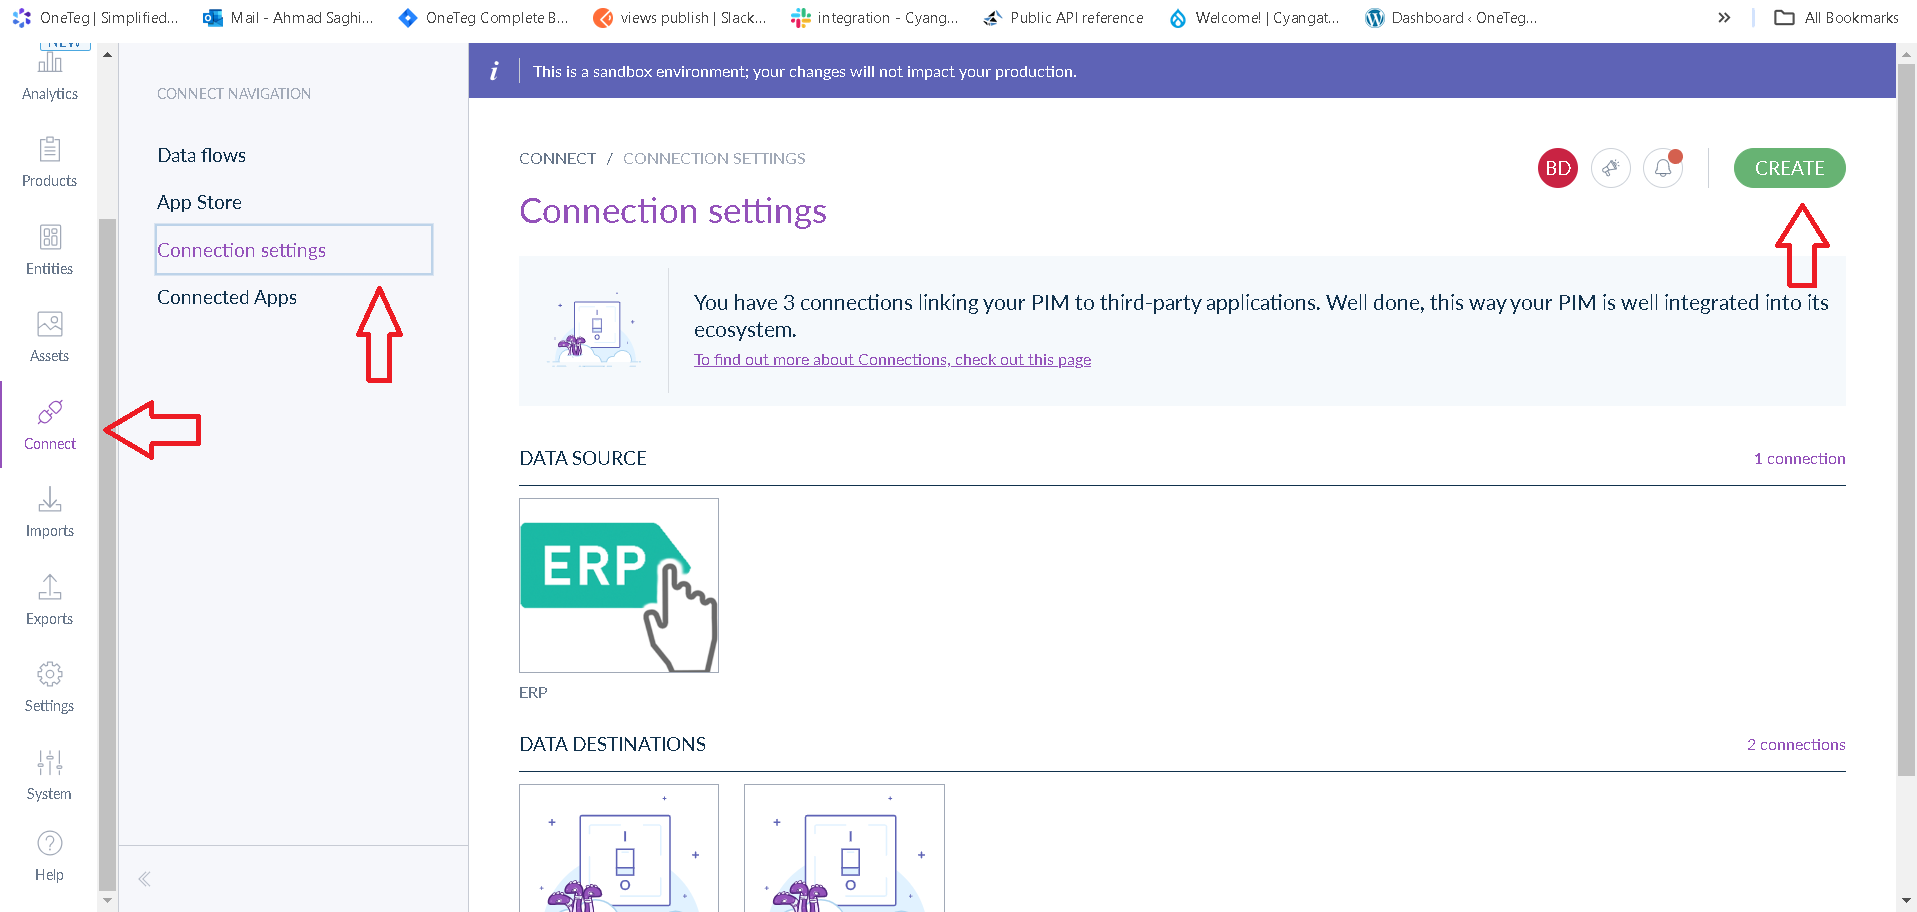This screenshot has height=912, width=1917.
Task: Open App Store navigation item
Action: tap(199, 202)
